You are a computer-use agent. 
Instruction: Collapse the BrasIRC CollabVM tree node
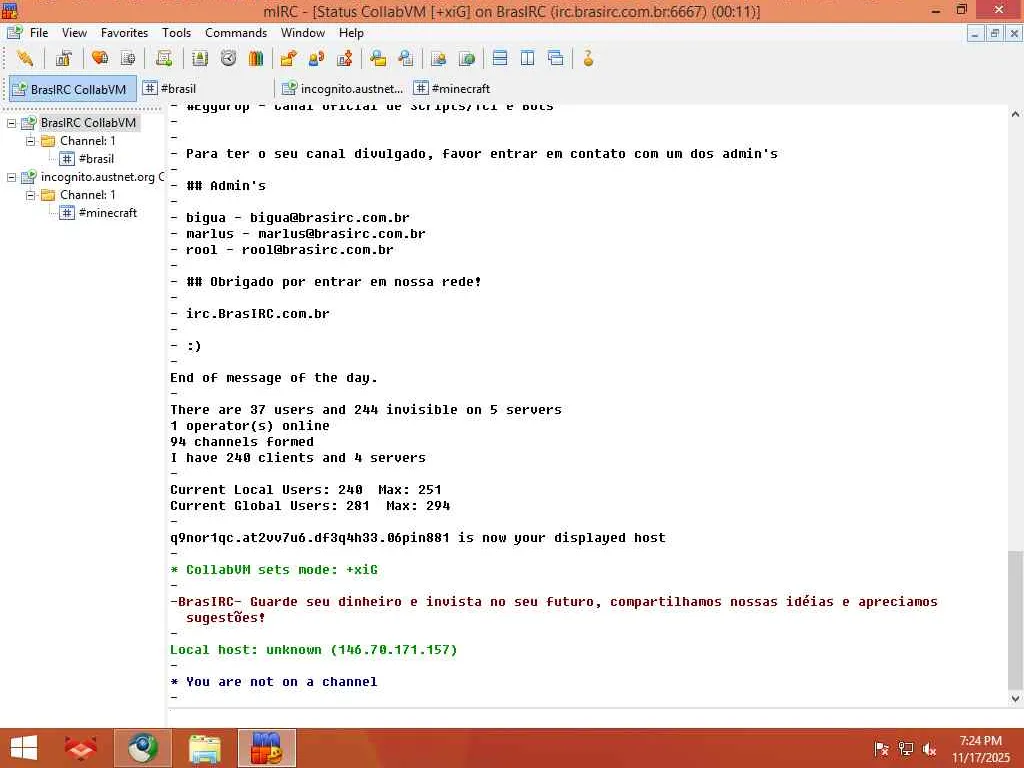coord(11,123)
